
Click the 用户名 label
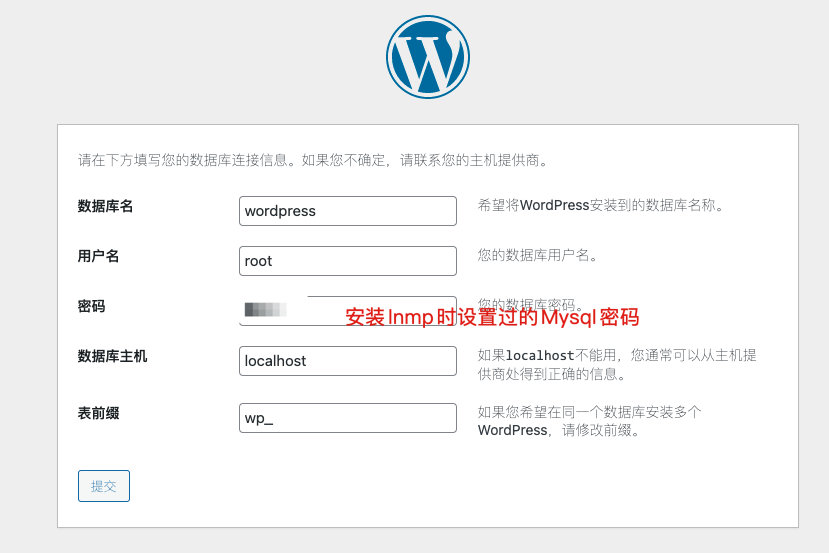click(x=98, y=256)
